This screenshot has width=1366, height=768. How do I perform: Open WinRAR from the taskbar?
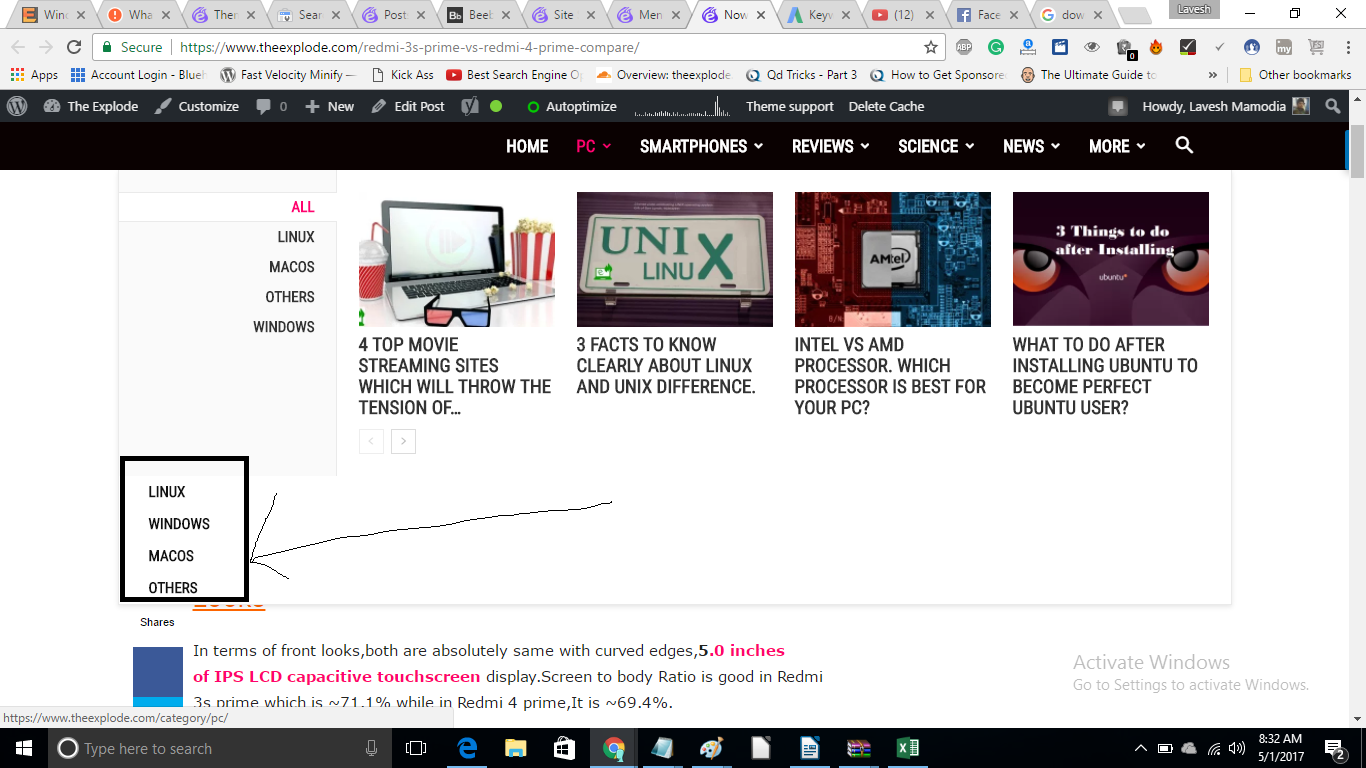coord(859,748)
